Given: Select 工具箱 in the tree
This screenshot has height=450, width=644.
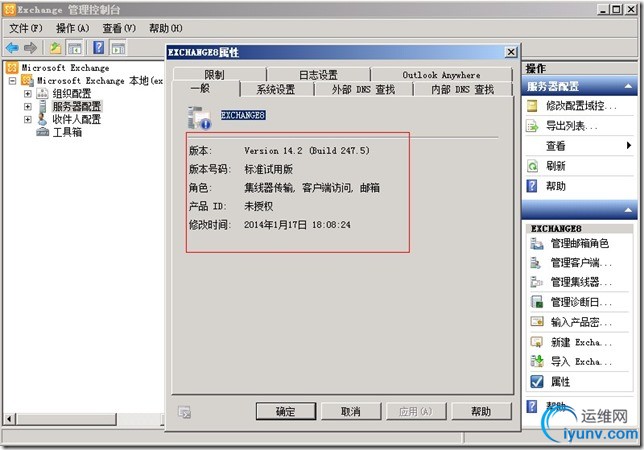Looking at the screenshot, I should pyautogui.click(x=67, y=132).
